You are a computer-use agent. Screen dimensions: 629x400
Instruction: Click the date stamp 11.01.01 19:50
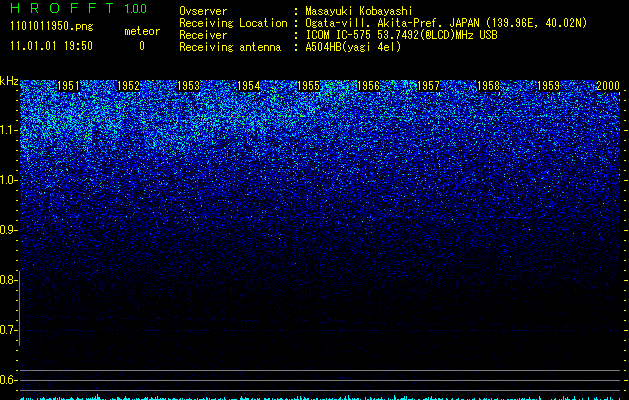[51, 46]
